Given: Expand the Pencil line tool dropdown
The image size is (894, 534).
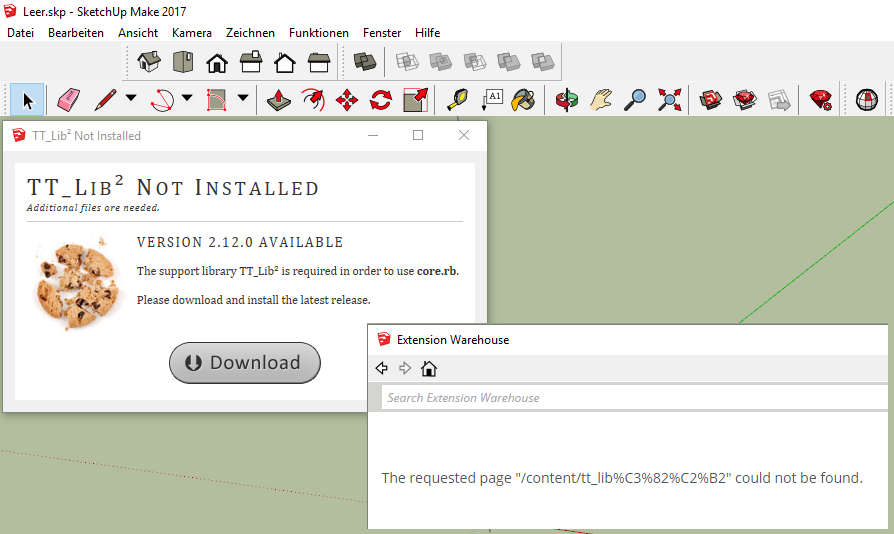Looking at the screenshot, I should [131, 100].
